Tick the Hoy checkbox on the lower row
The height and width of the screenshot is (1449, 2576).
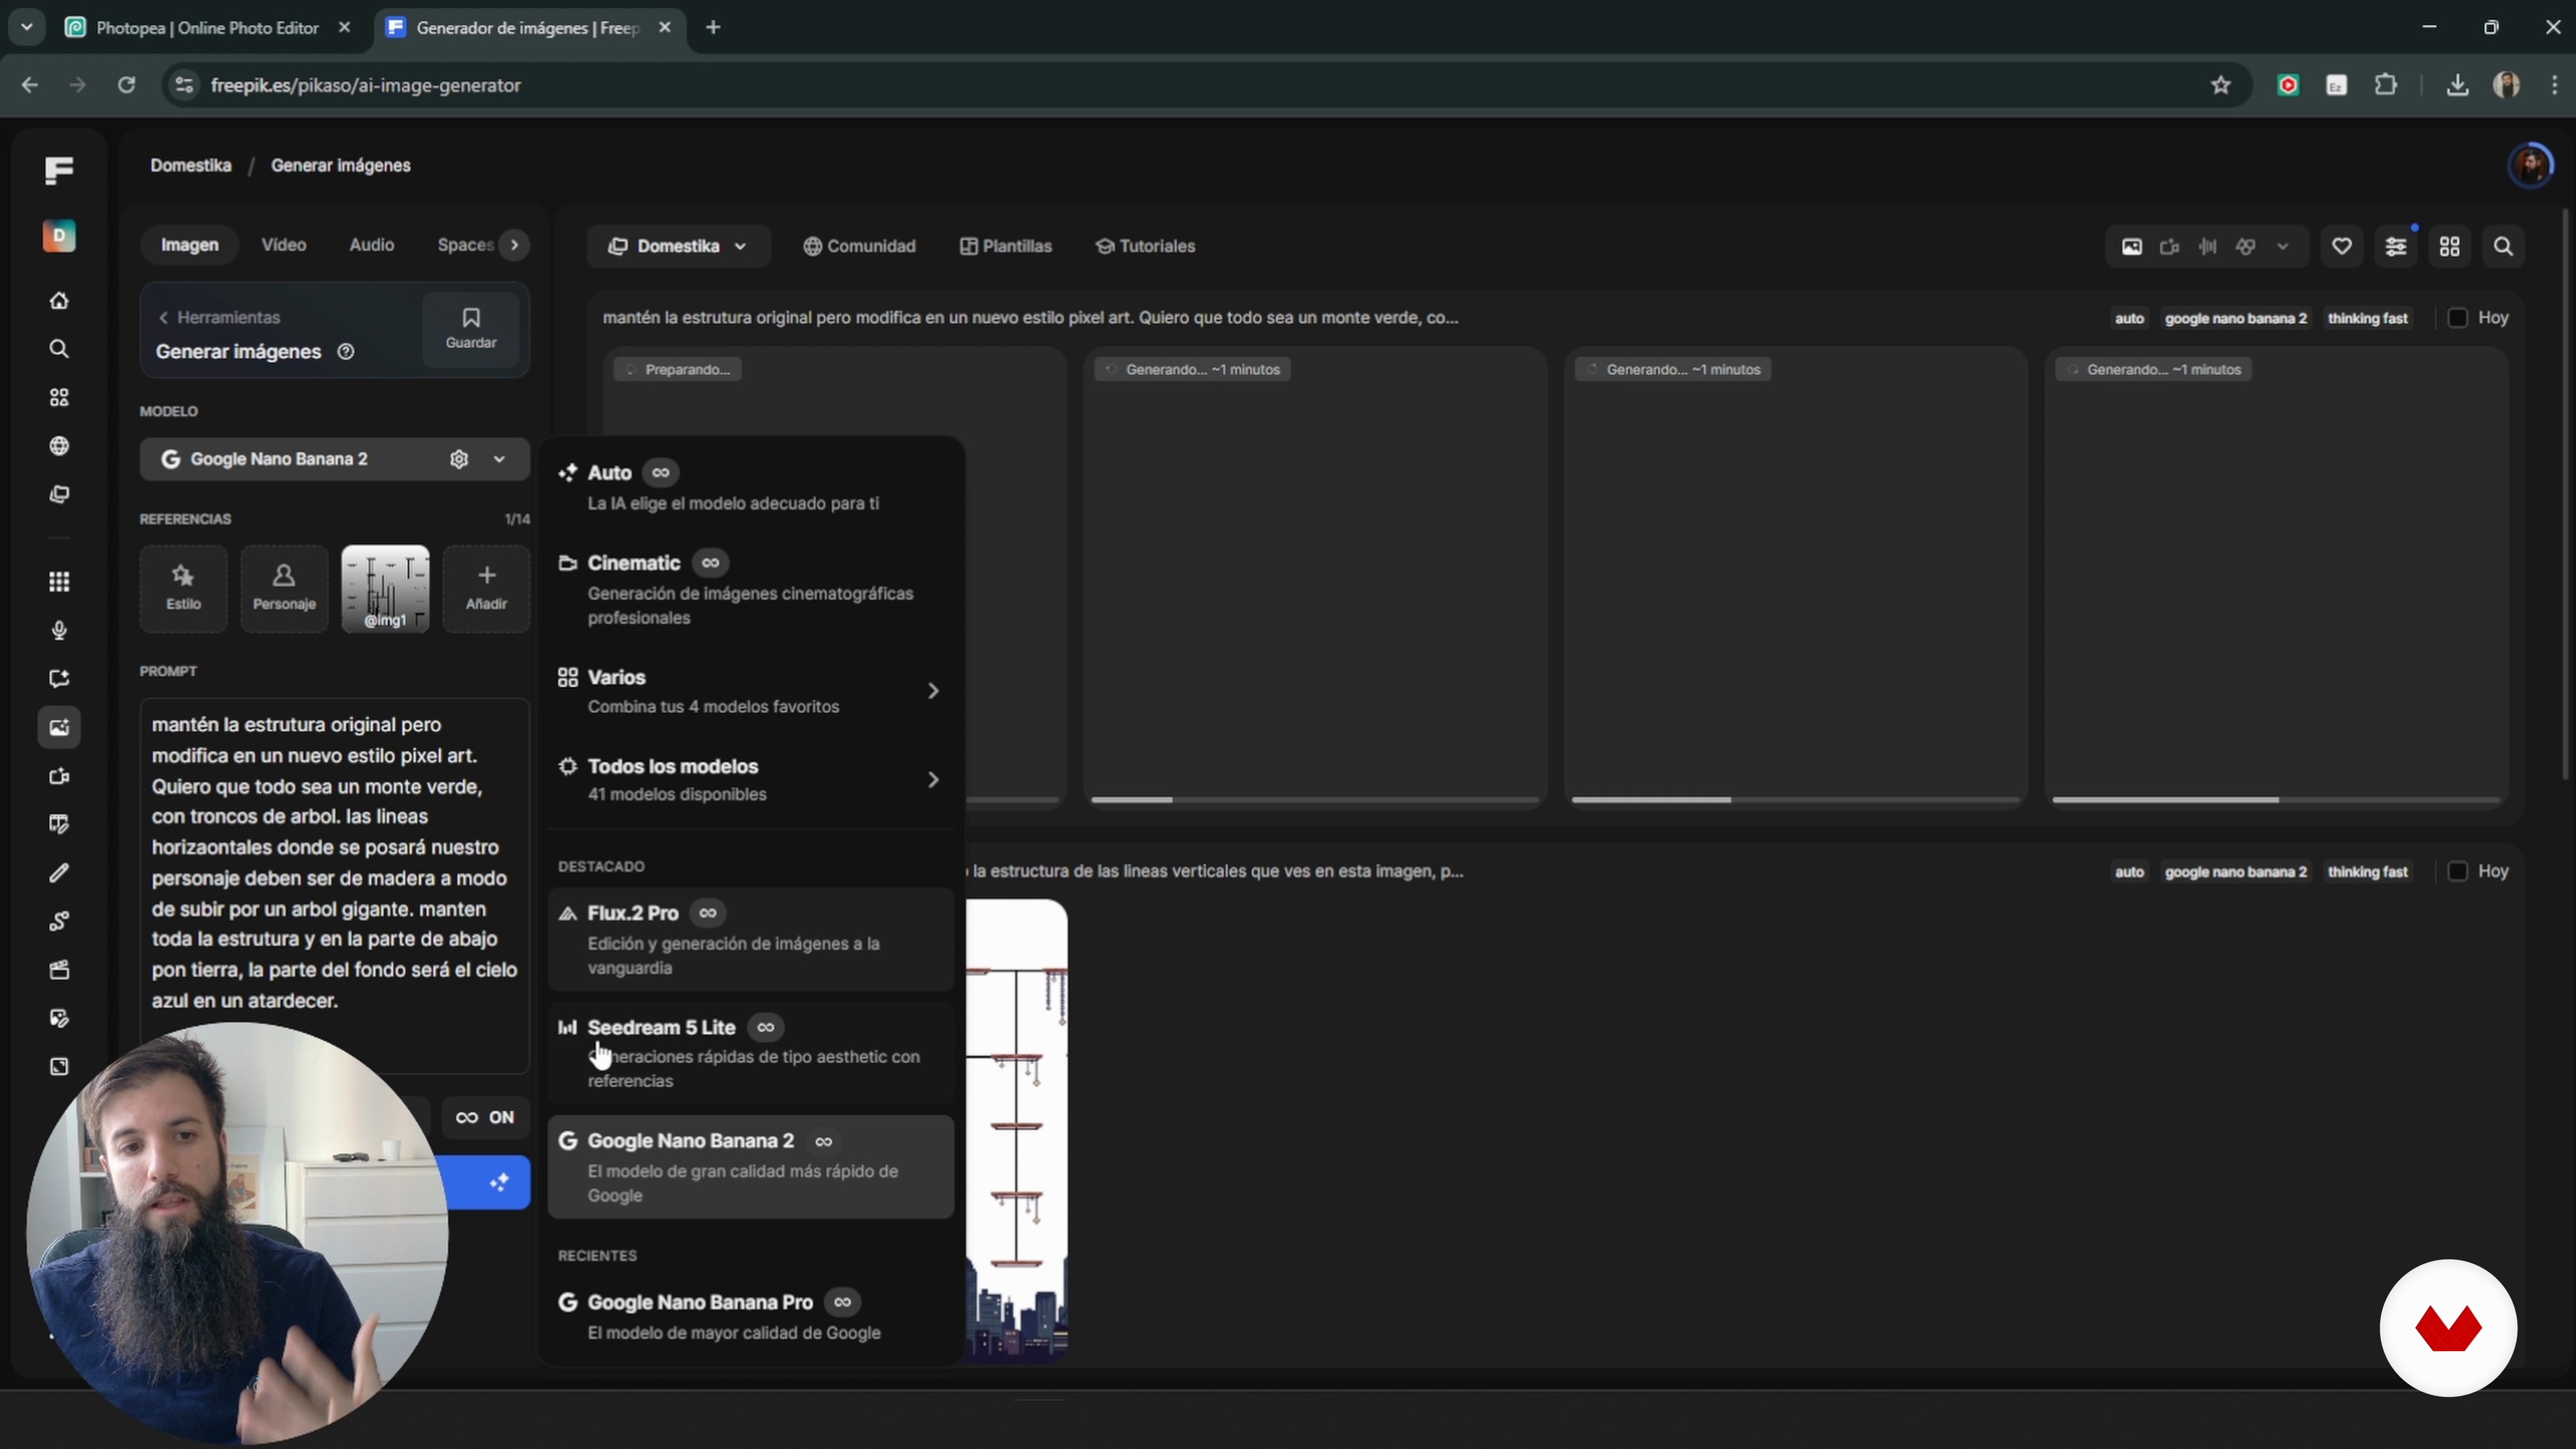pos(2457,871)
